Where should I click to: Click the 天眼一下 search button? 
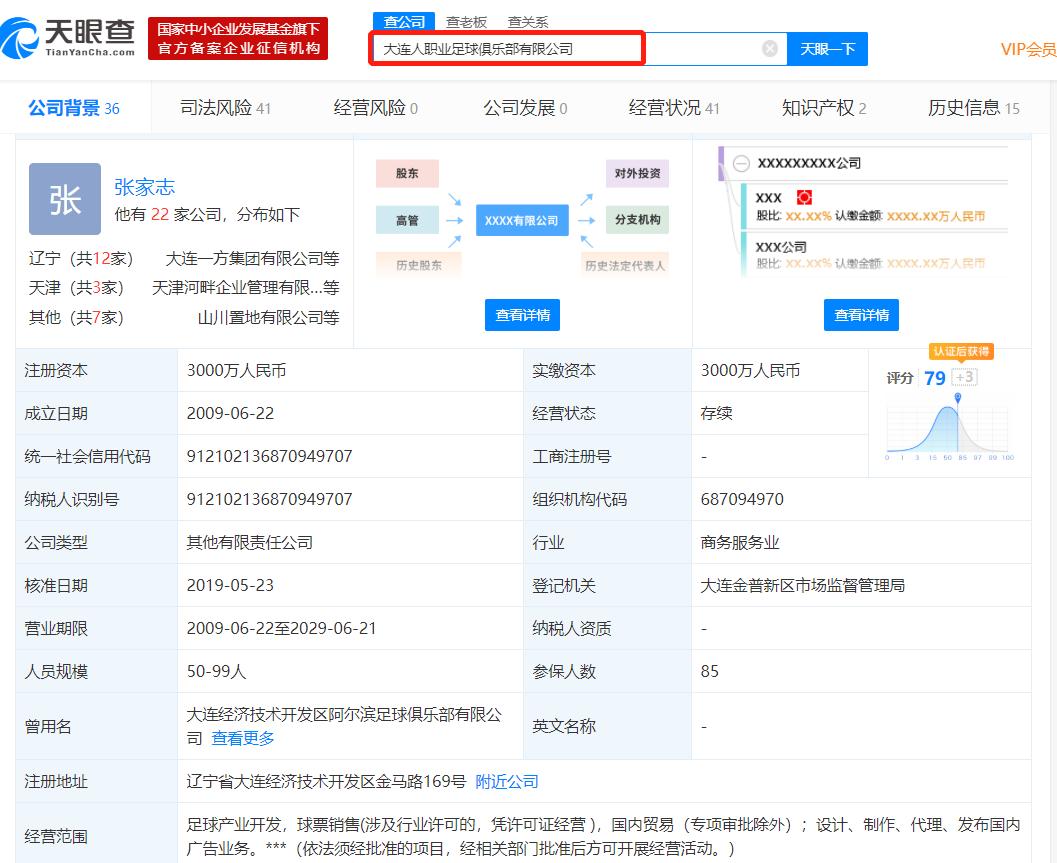coord(827,48)
